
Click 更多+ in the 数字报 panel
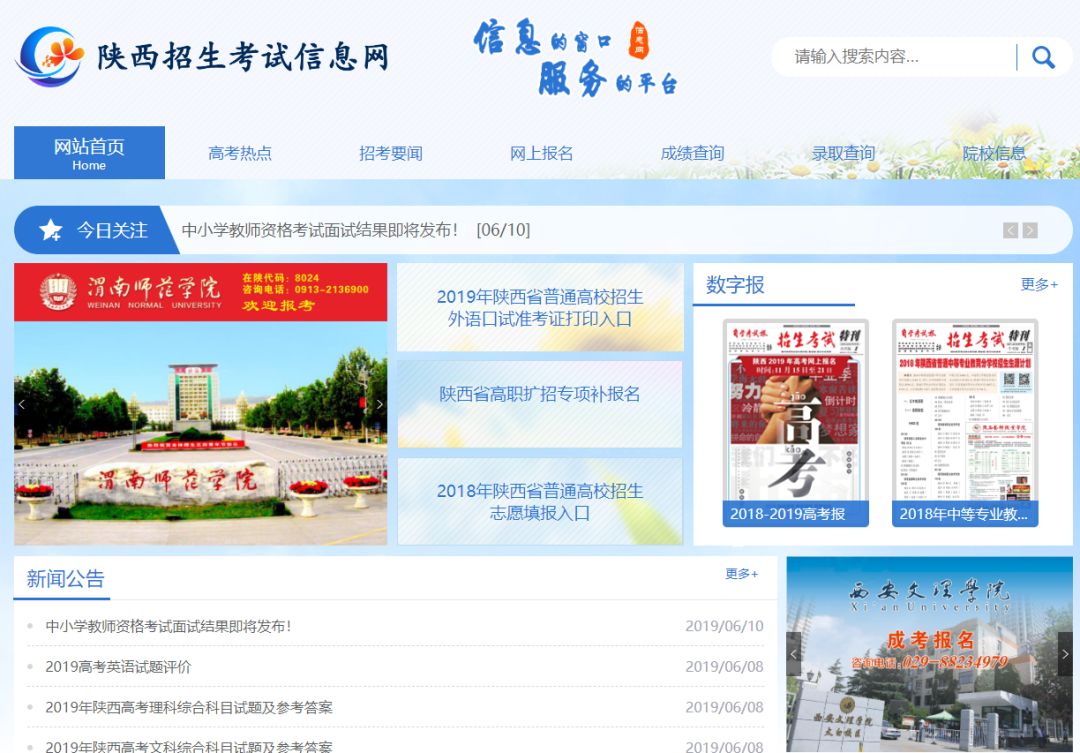pyautogui.click(x=1037, y=285)
